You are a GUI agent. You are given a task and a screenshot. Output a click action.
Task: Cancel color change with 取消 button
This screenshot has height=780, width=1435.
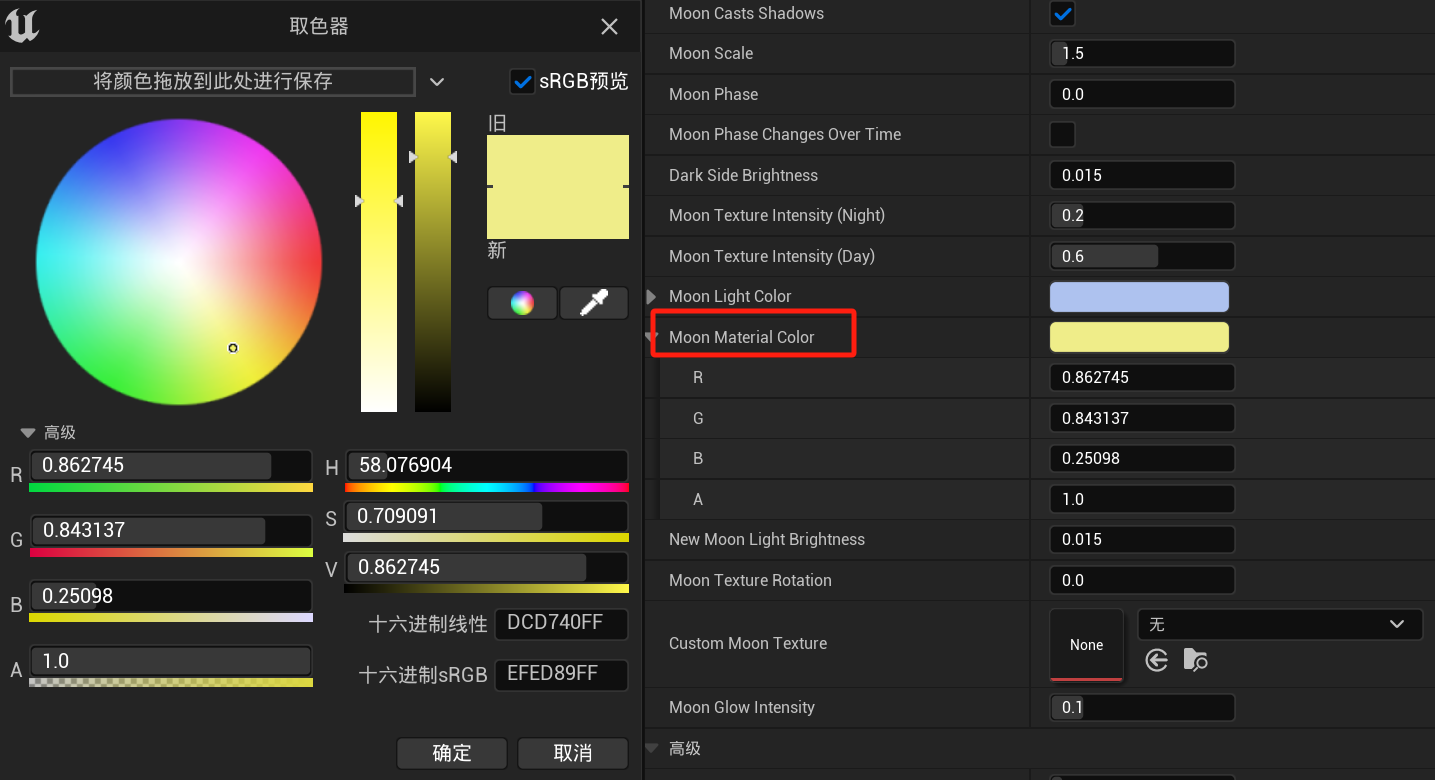pos(573,753)
